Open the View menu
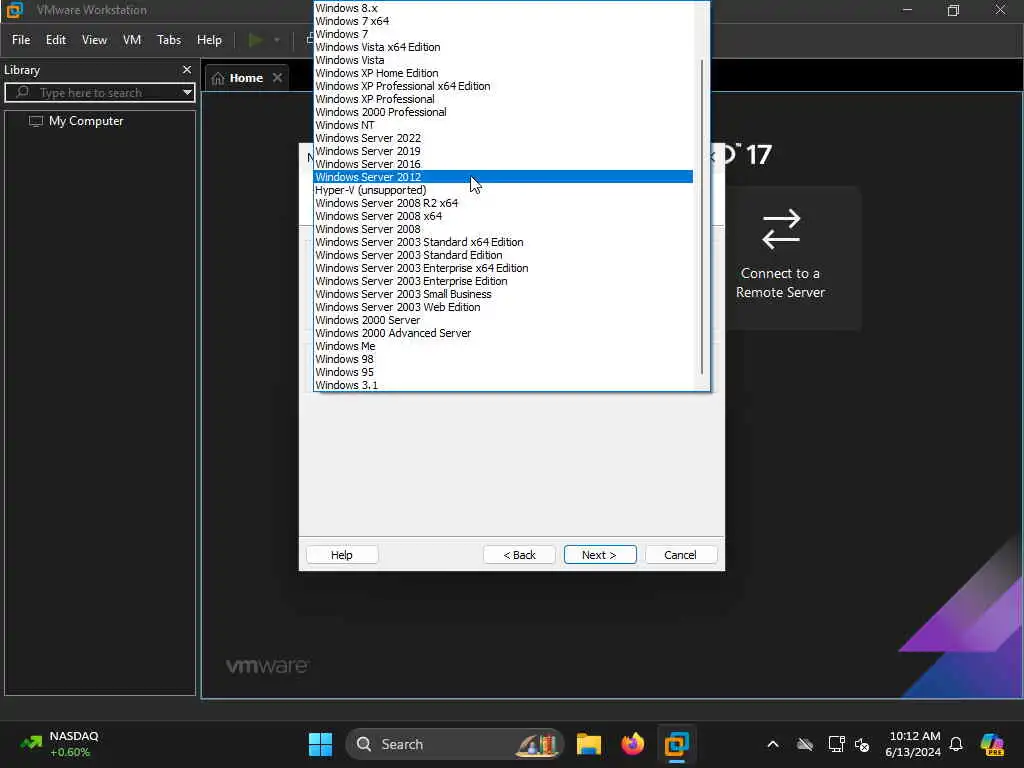Viewport: 1024px width, 768px height. [x=94, y=40]
